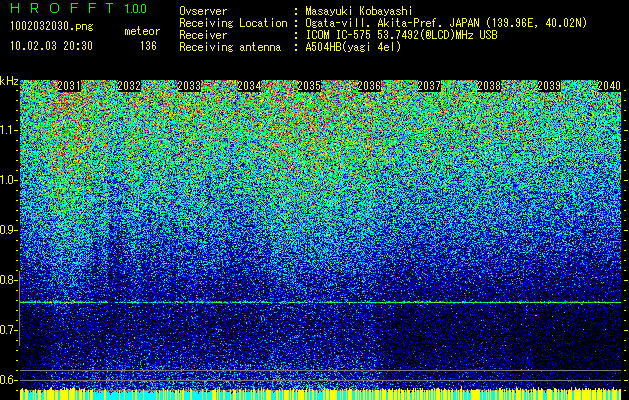The width and height of the screenshot is (629, 400).
Task: Select the name Masayuki Kobayashi
Action: coord(359,11)
